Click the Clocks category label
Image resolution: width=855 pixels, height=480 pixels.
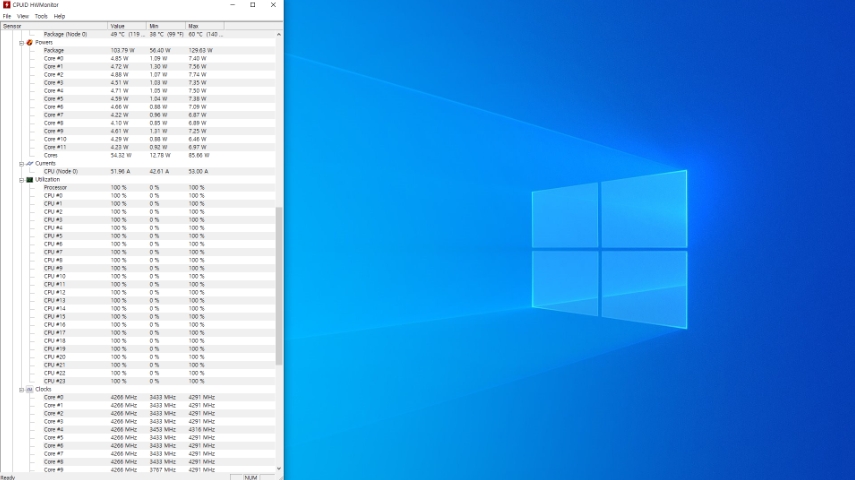[43, 389]
